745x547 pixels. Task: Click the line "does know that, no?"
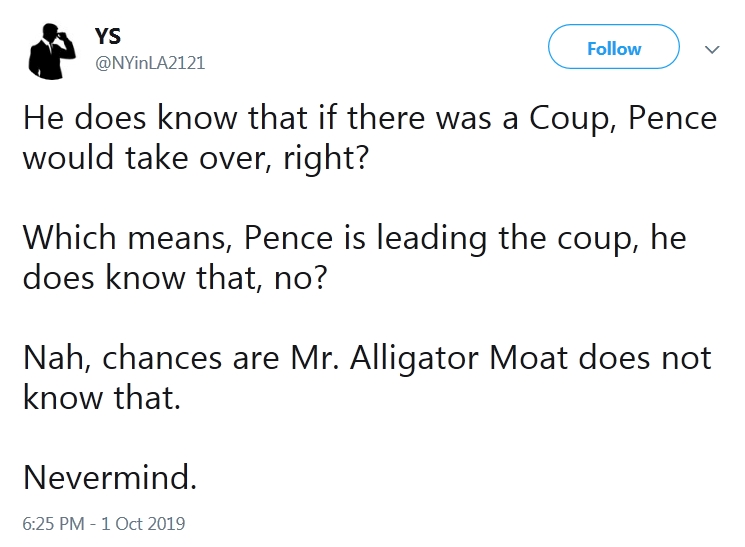point(175,278)
